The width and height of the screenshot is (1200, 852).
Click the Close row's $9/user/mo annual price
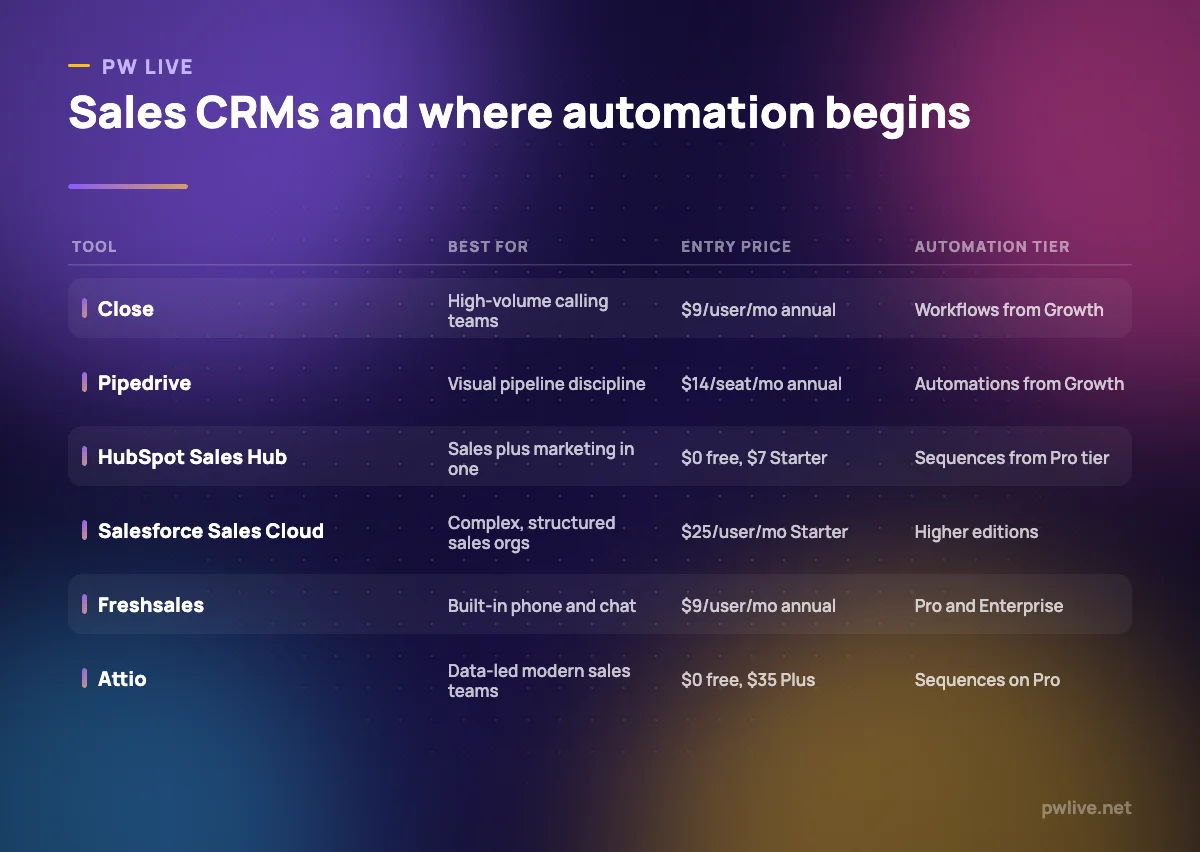pyautogui.click(x=758, y=310)
